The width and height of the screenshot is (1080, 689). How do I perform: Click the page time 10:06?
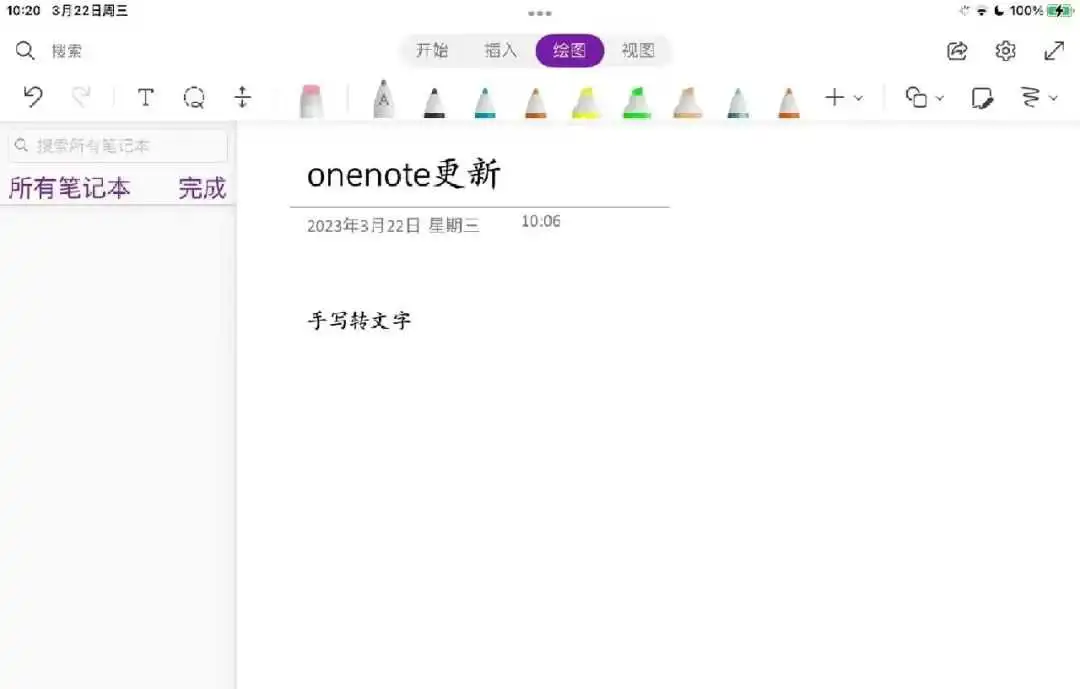[x=541, y=221]
